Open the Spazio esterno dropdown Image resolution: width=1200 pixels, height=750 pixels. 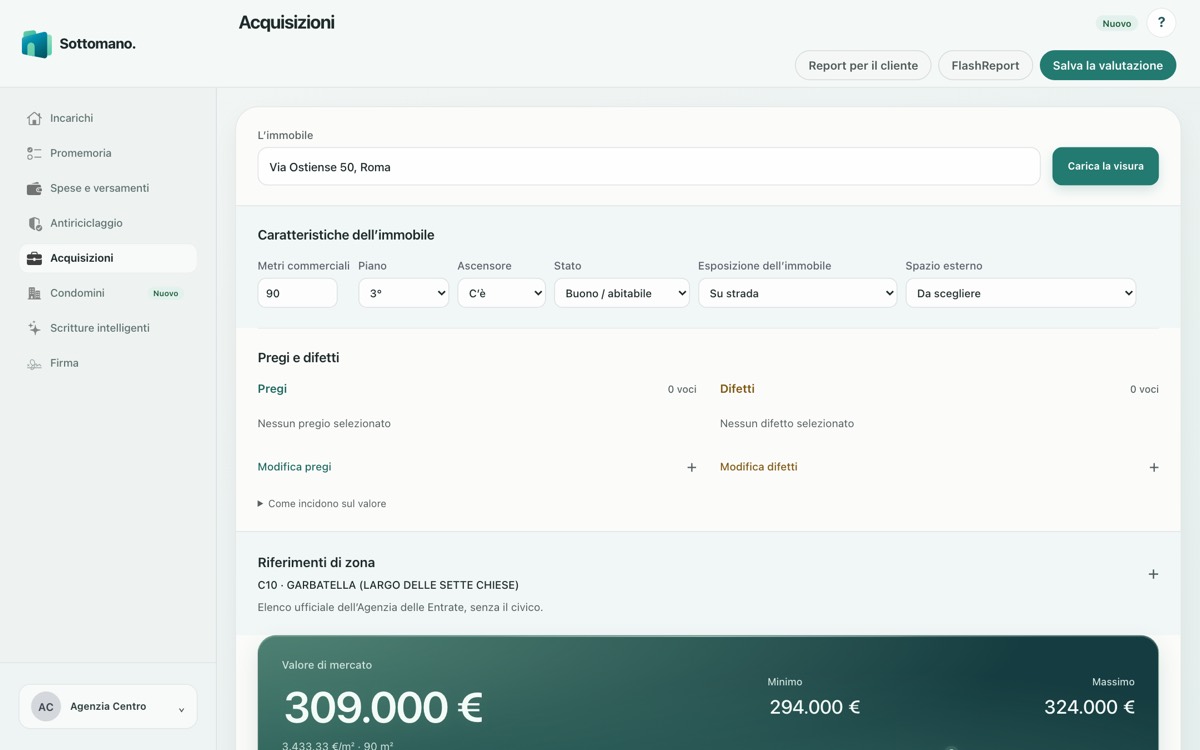pos(1020,293)
